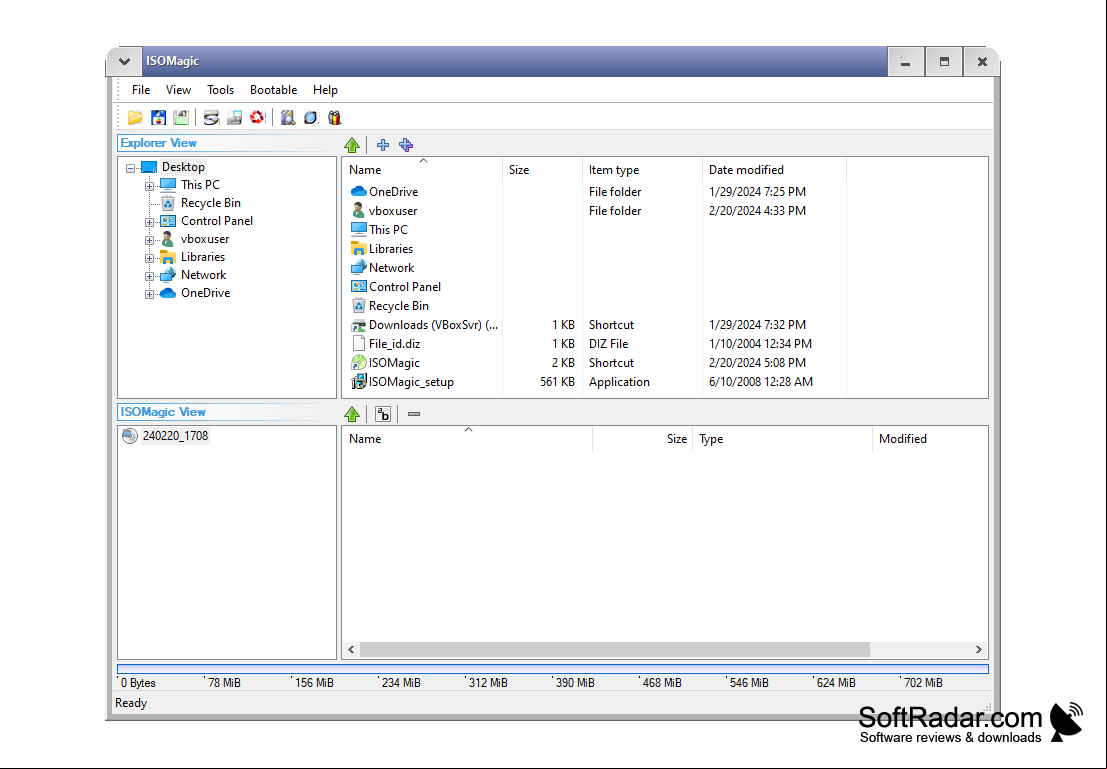Click the single blue plus add icon
1107x769 pixels.
[x=383, y=145]
